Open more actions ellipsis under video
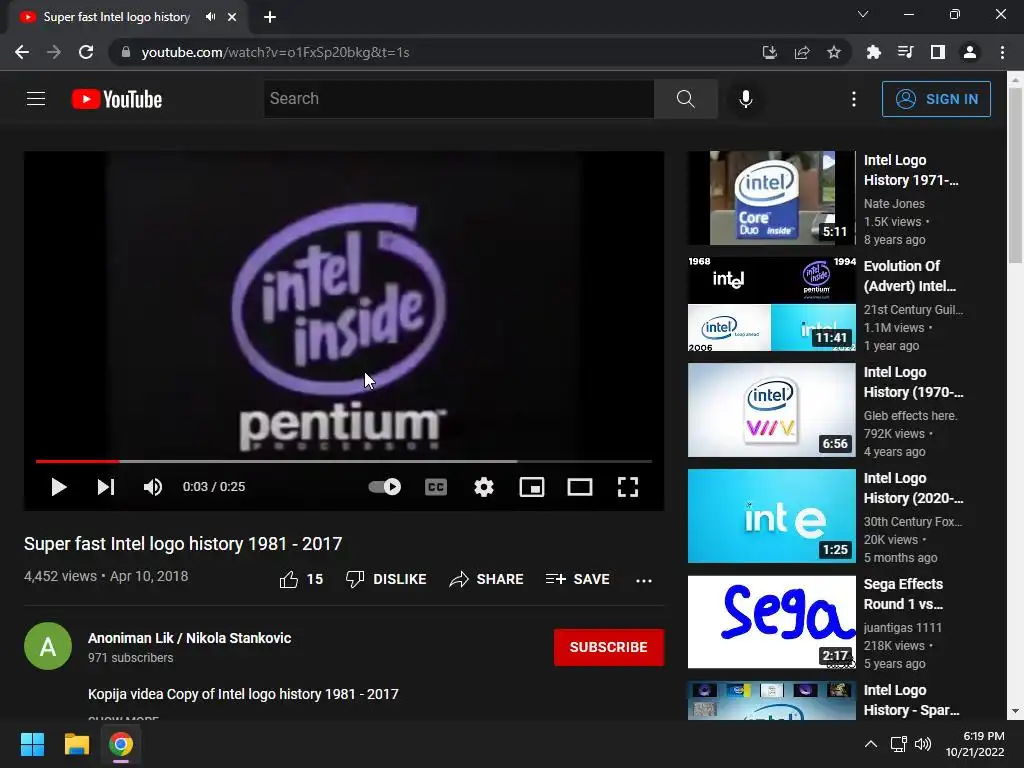 click(644, 581)
